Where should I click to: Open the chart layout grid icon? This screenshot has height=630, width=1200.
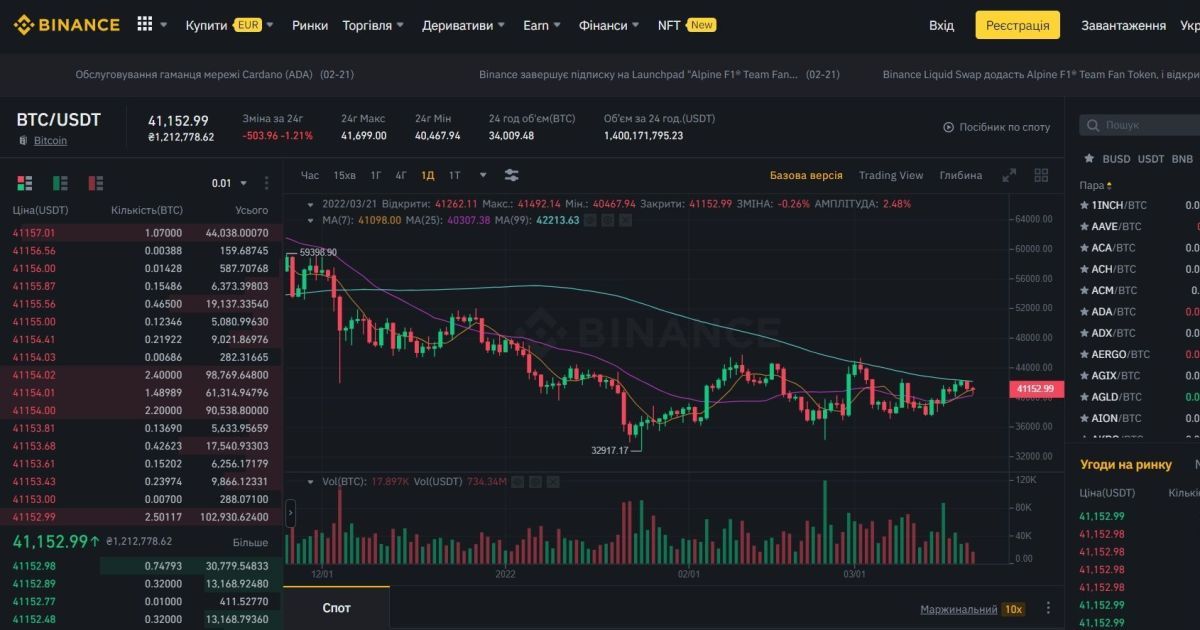coord(1041,175)
